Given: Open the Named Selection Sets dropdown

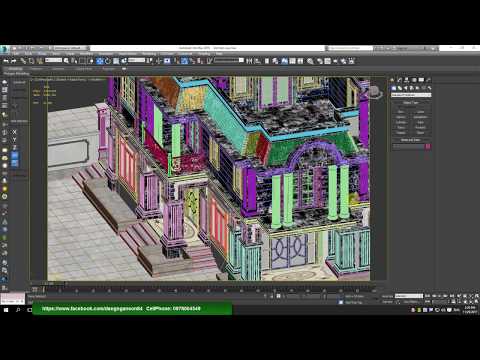Looking at the screenshot, I should [x=230, y=60].
